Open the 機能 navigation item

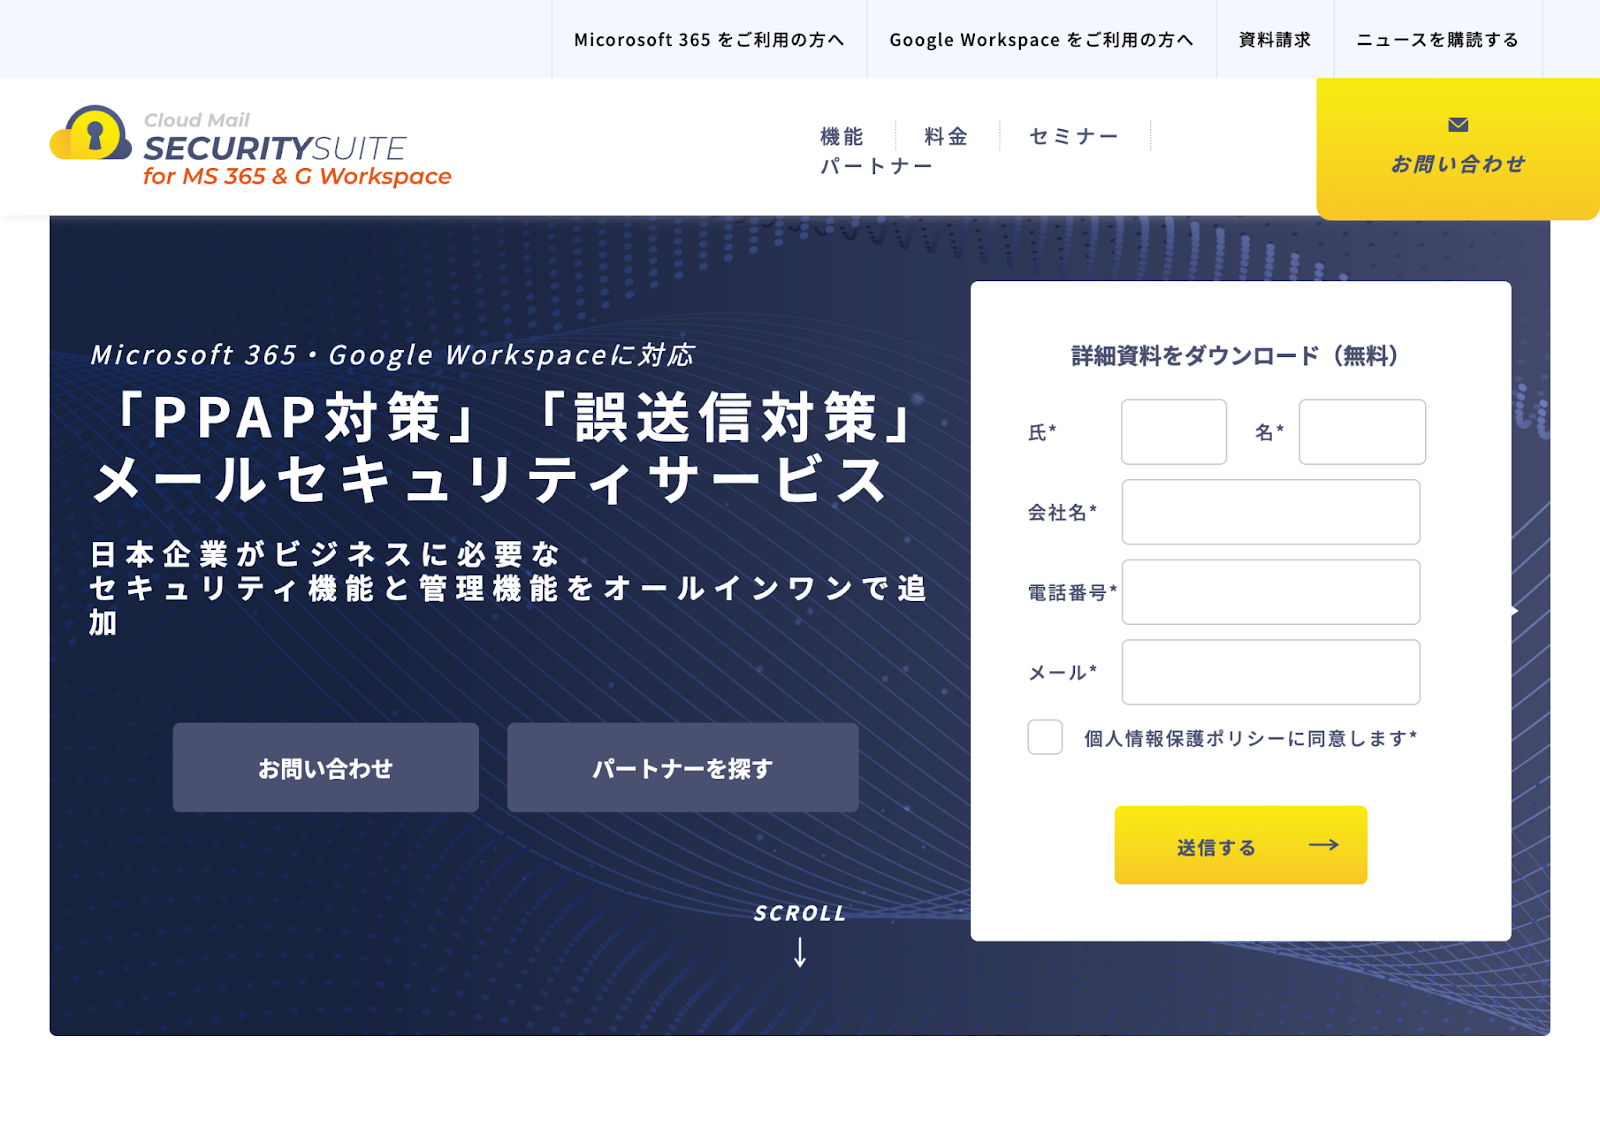coord(842,136)
